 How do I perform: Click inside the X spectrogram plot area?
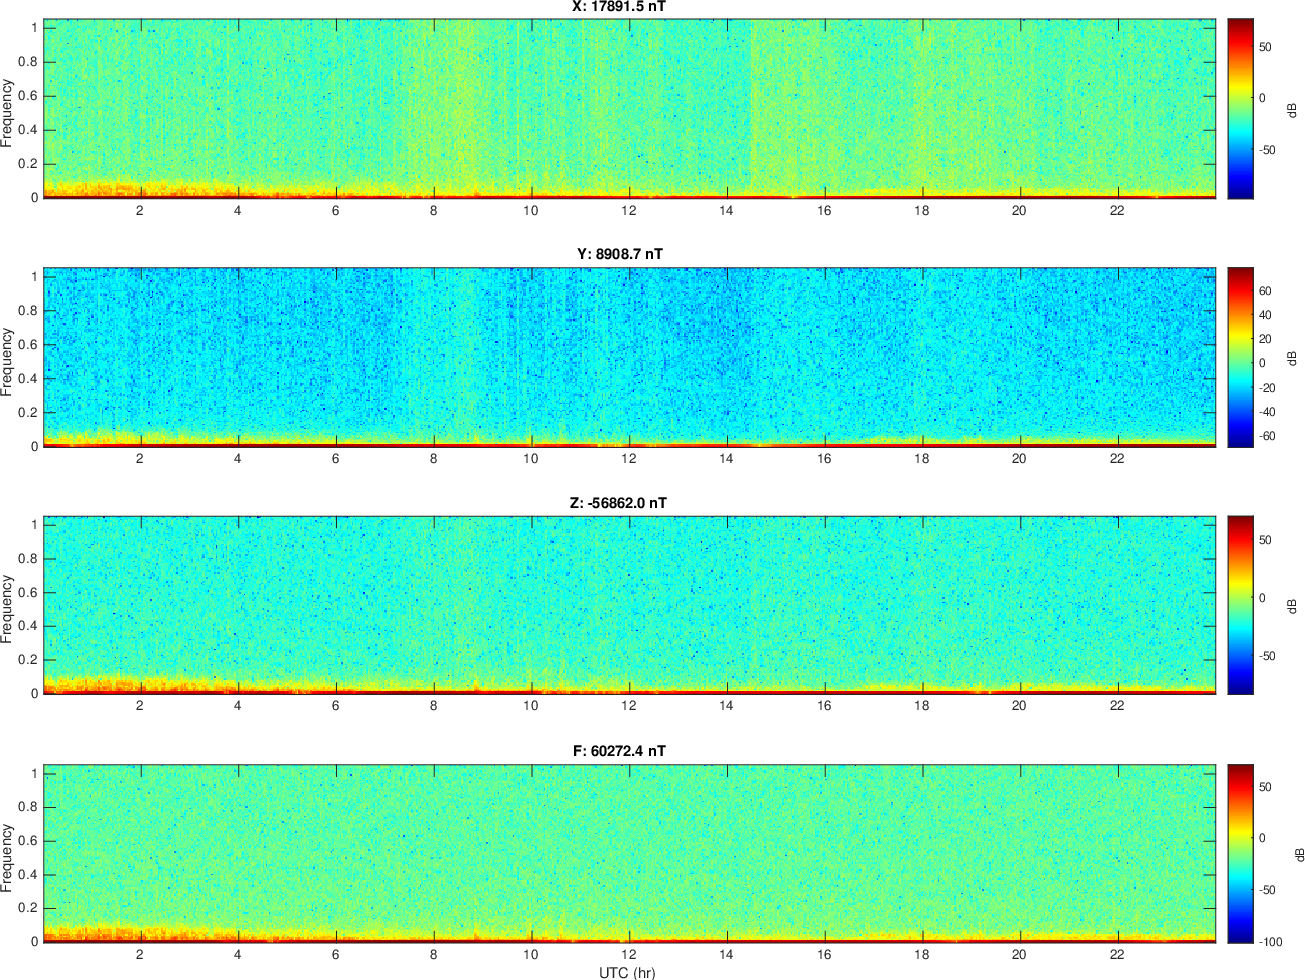pyautogui.click(x=629, y=108)
